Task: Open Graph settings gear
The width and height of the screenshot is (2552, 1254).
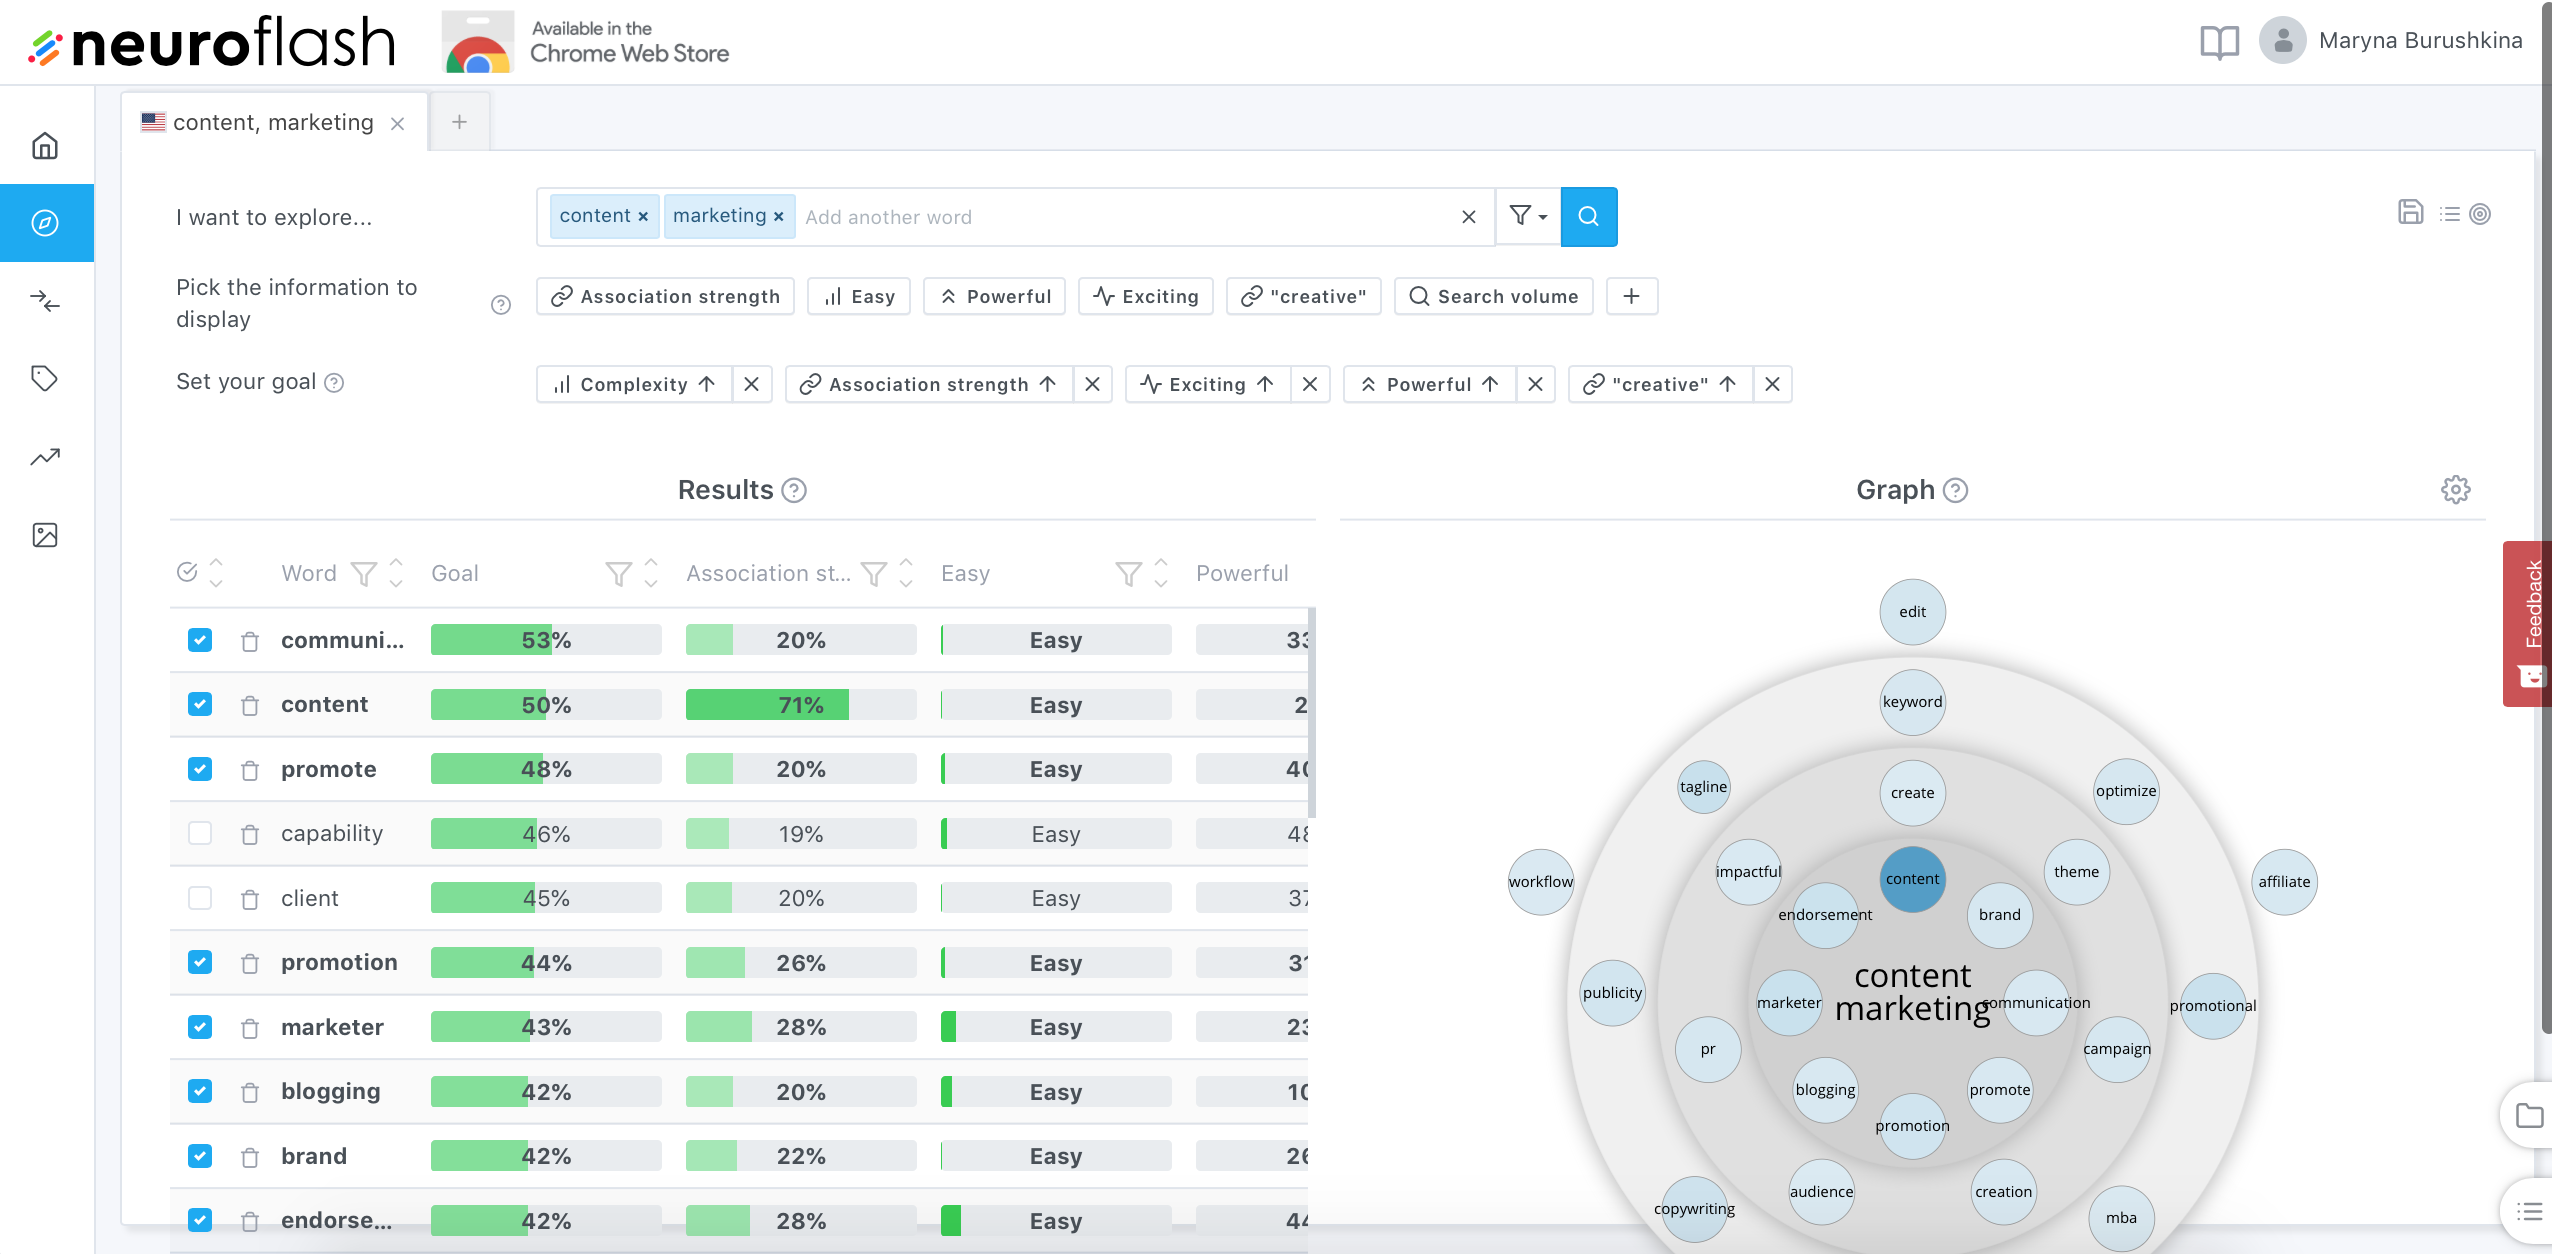Action: (2455, 490)
